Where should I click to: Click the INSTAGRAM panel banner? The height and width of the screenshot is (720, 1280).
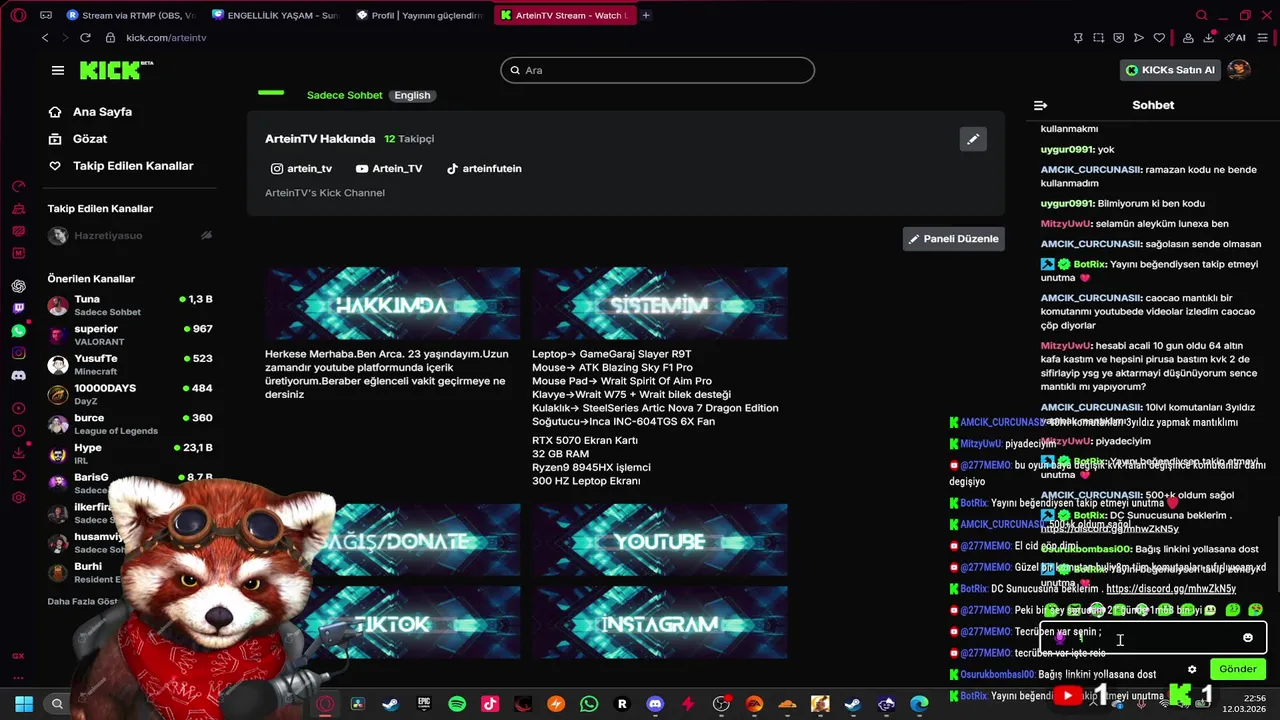click(659, 623)
